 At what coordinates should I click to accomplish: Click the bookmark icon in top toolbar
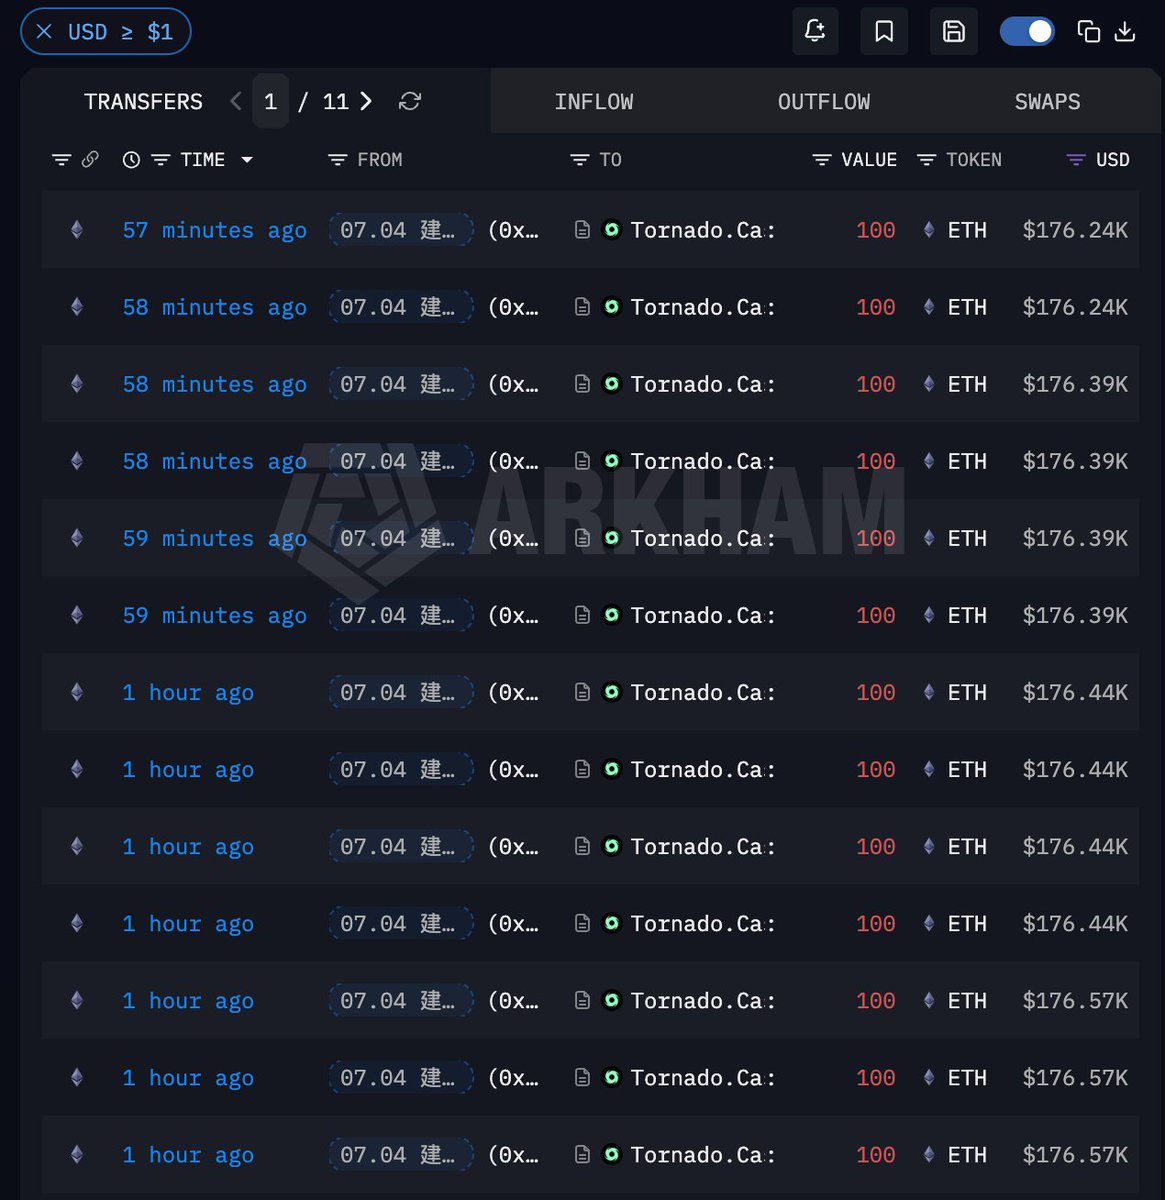tap(884, 31)
